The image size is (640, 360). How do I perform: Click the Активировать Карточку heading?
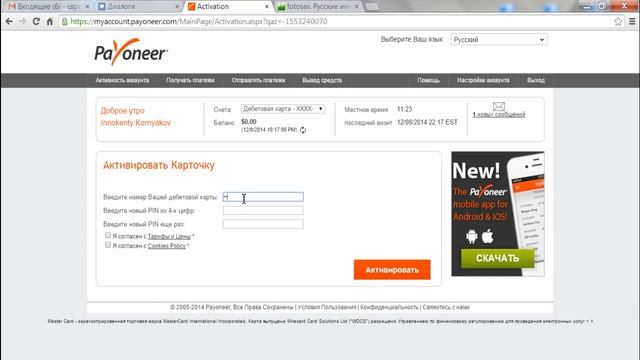click(x=159, y=165)
